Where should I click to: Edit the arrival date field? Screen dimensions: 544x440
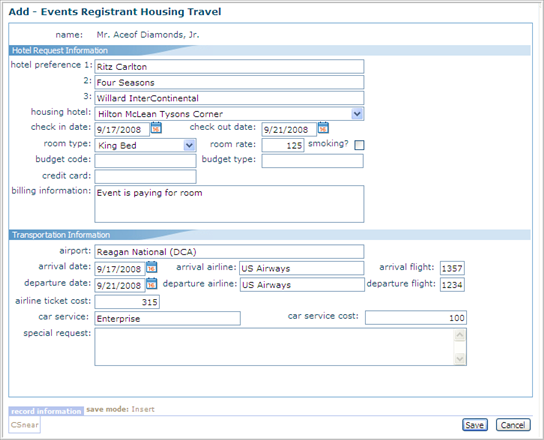point(120,269)
